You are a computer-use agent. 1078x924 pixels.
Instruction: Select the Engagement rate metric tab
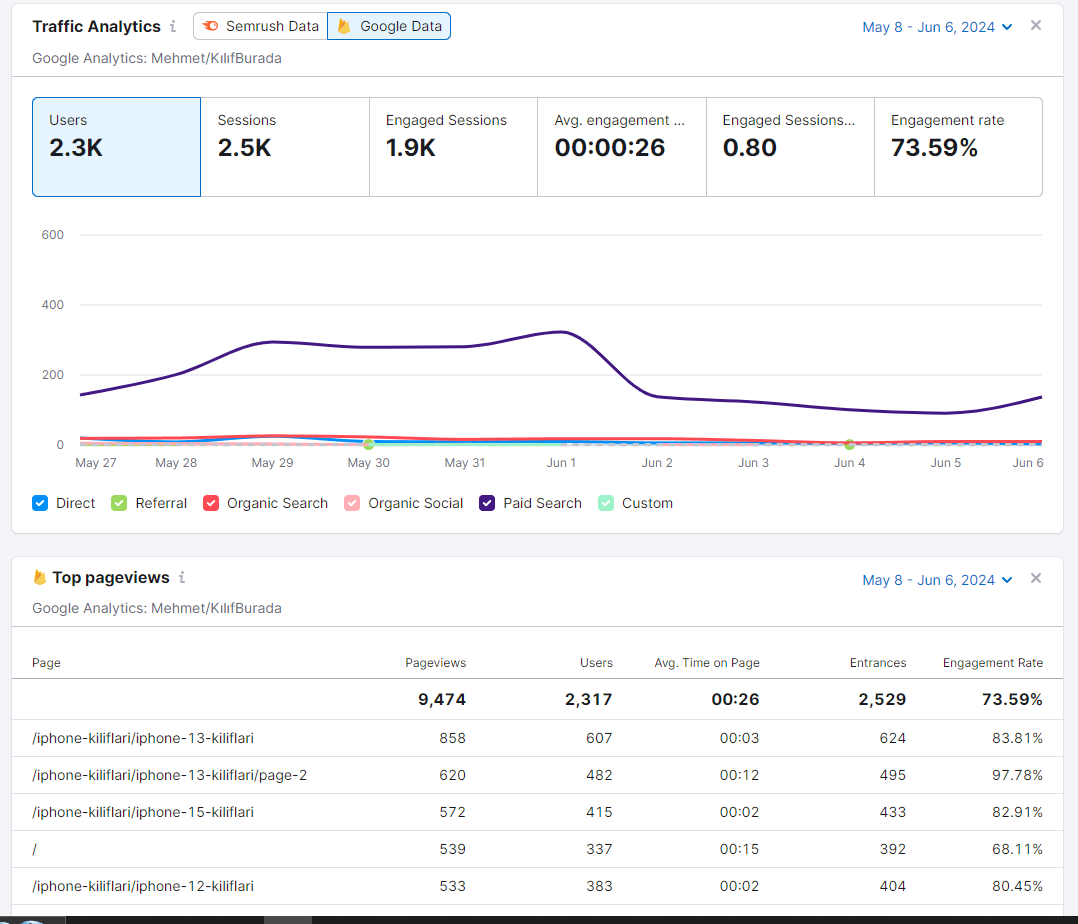[x=958, y=147]
